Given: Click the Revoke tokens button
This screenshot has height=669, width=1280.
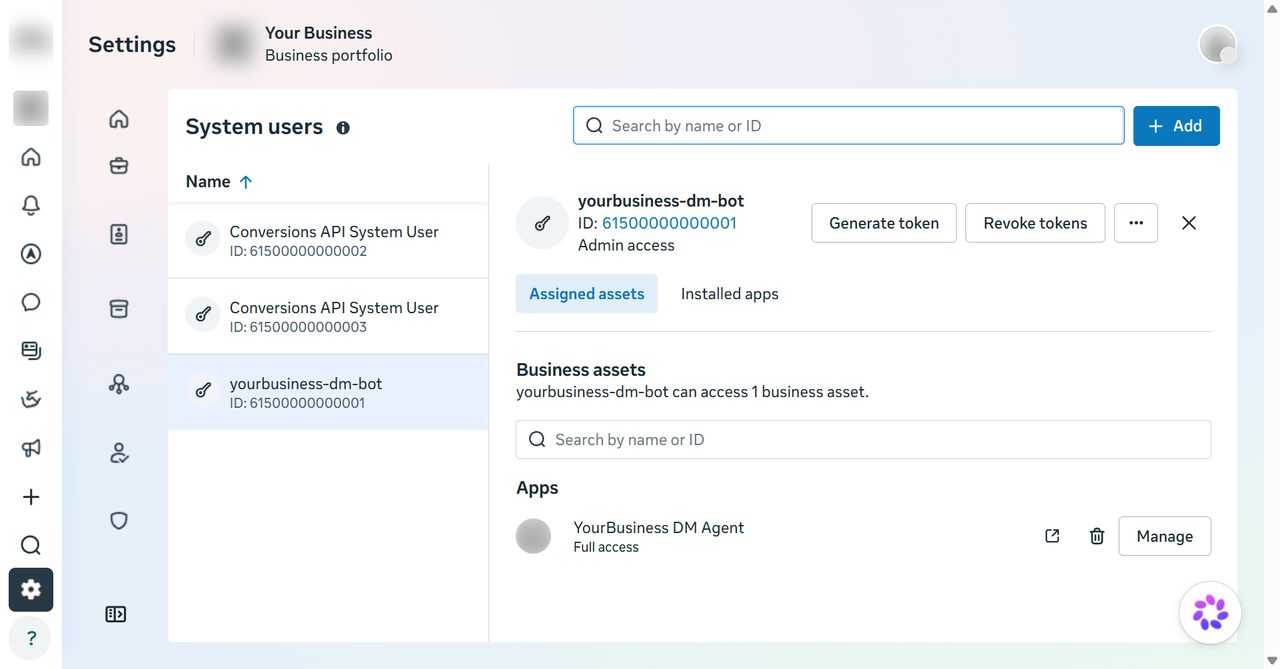Looking at the screenshot, I should tap(1035, 223).
